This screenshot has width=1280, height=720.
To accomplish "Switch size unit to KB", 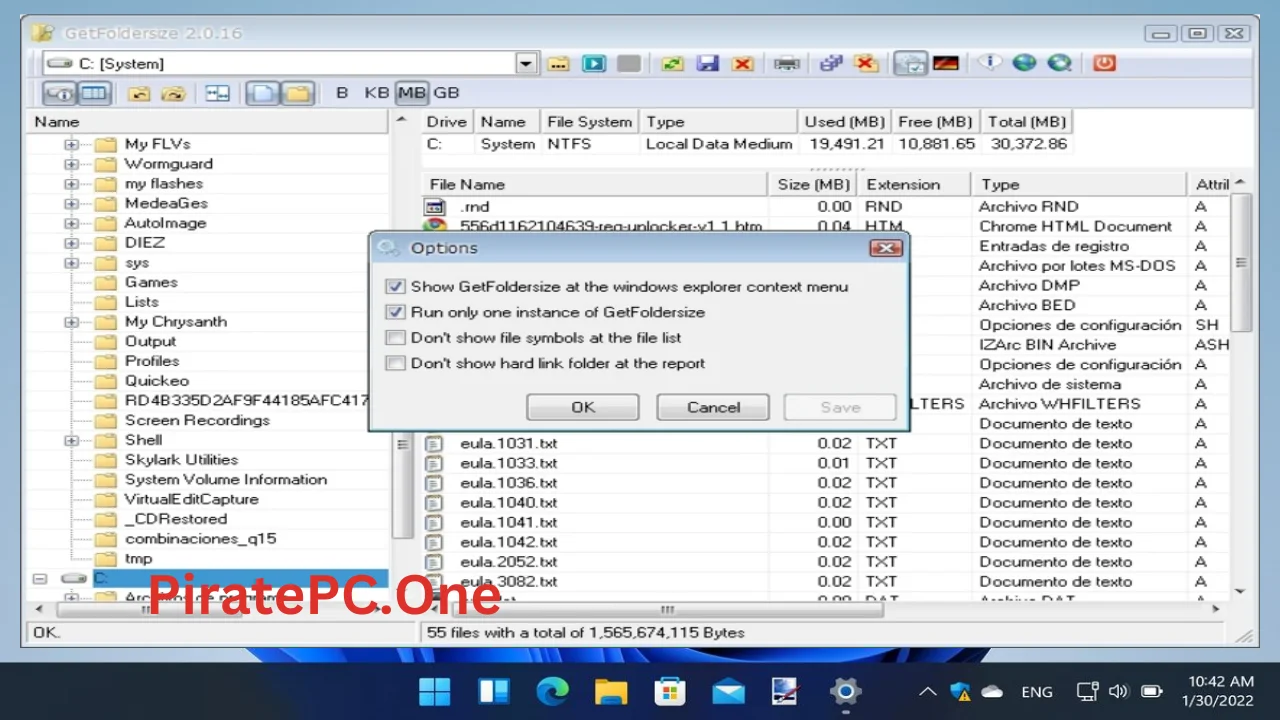I will pyautogui.click(x=376, y=93).
